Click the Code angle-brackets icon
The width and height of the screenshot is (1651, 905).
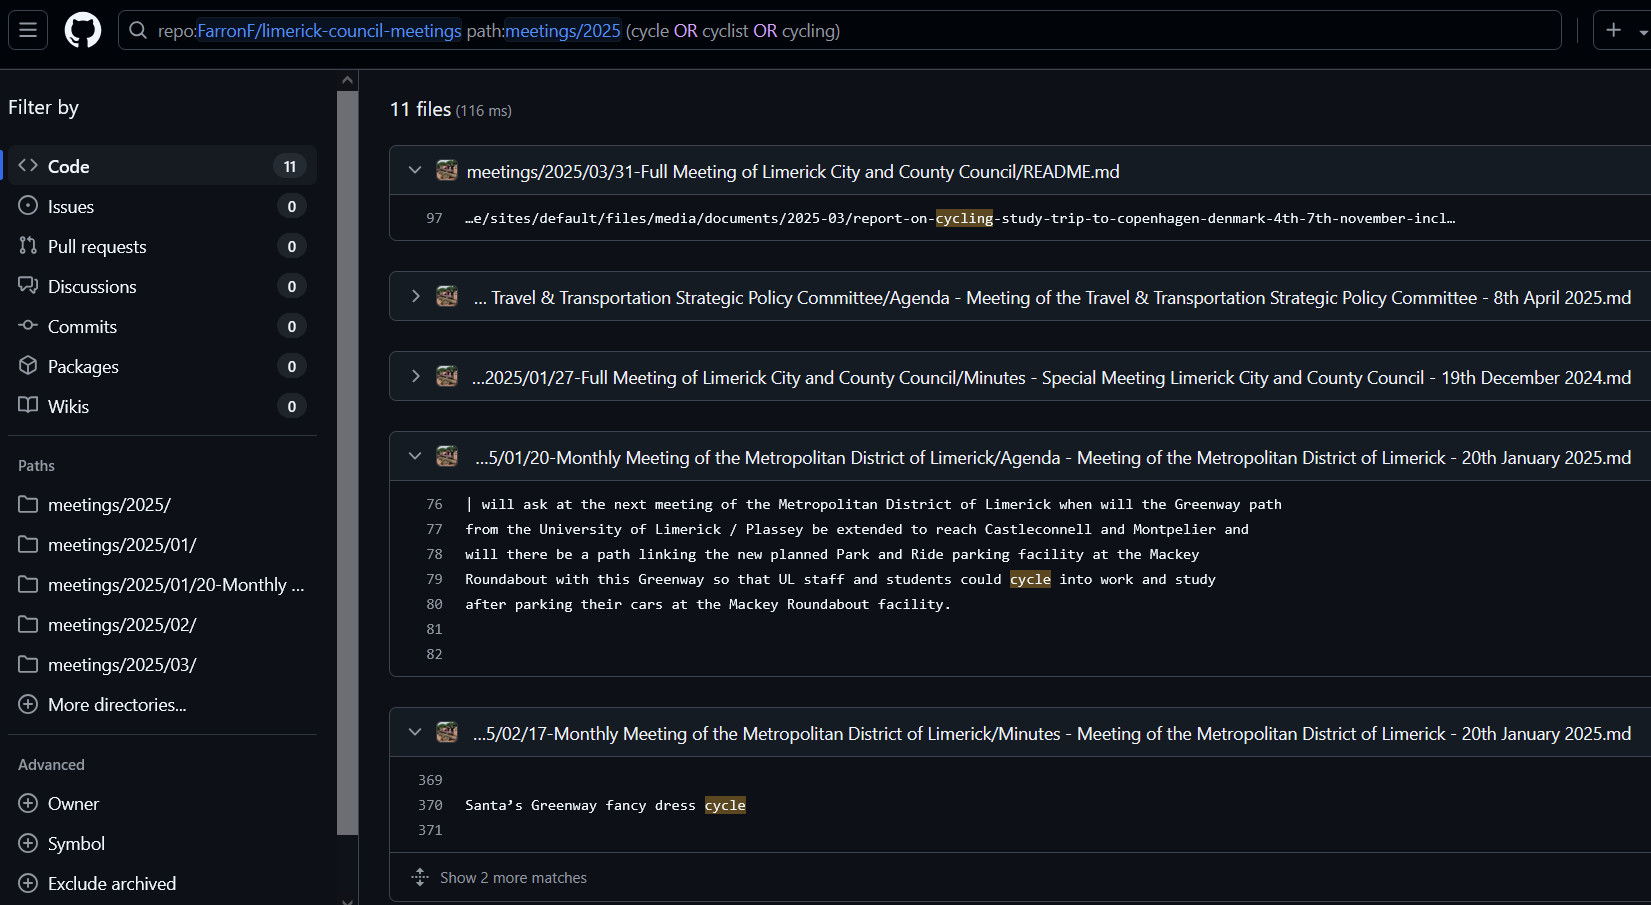[x=28, y=165]
